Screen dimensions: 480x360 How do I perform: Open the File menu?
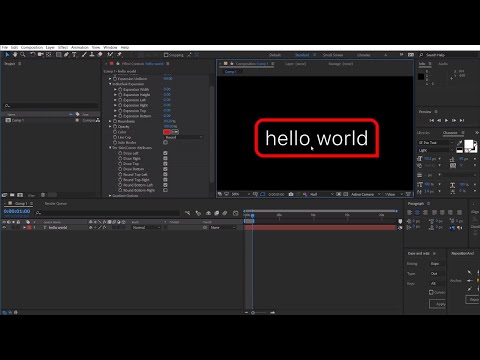5,48
